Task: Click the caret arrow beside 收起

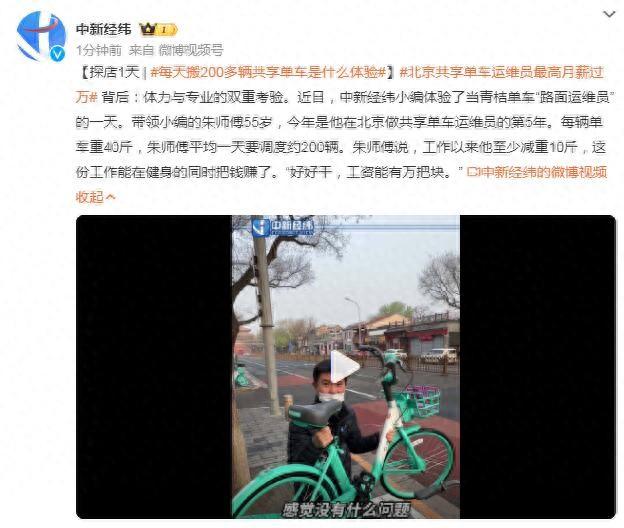Action: (111, 197)
